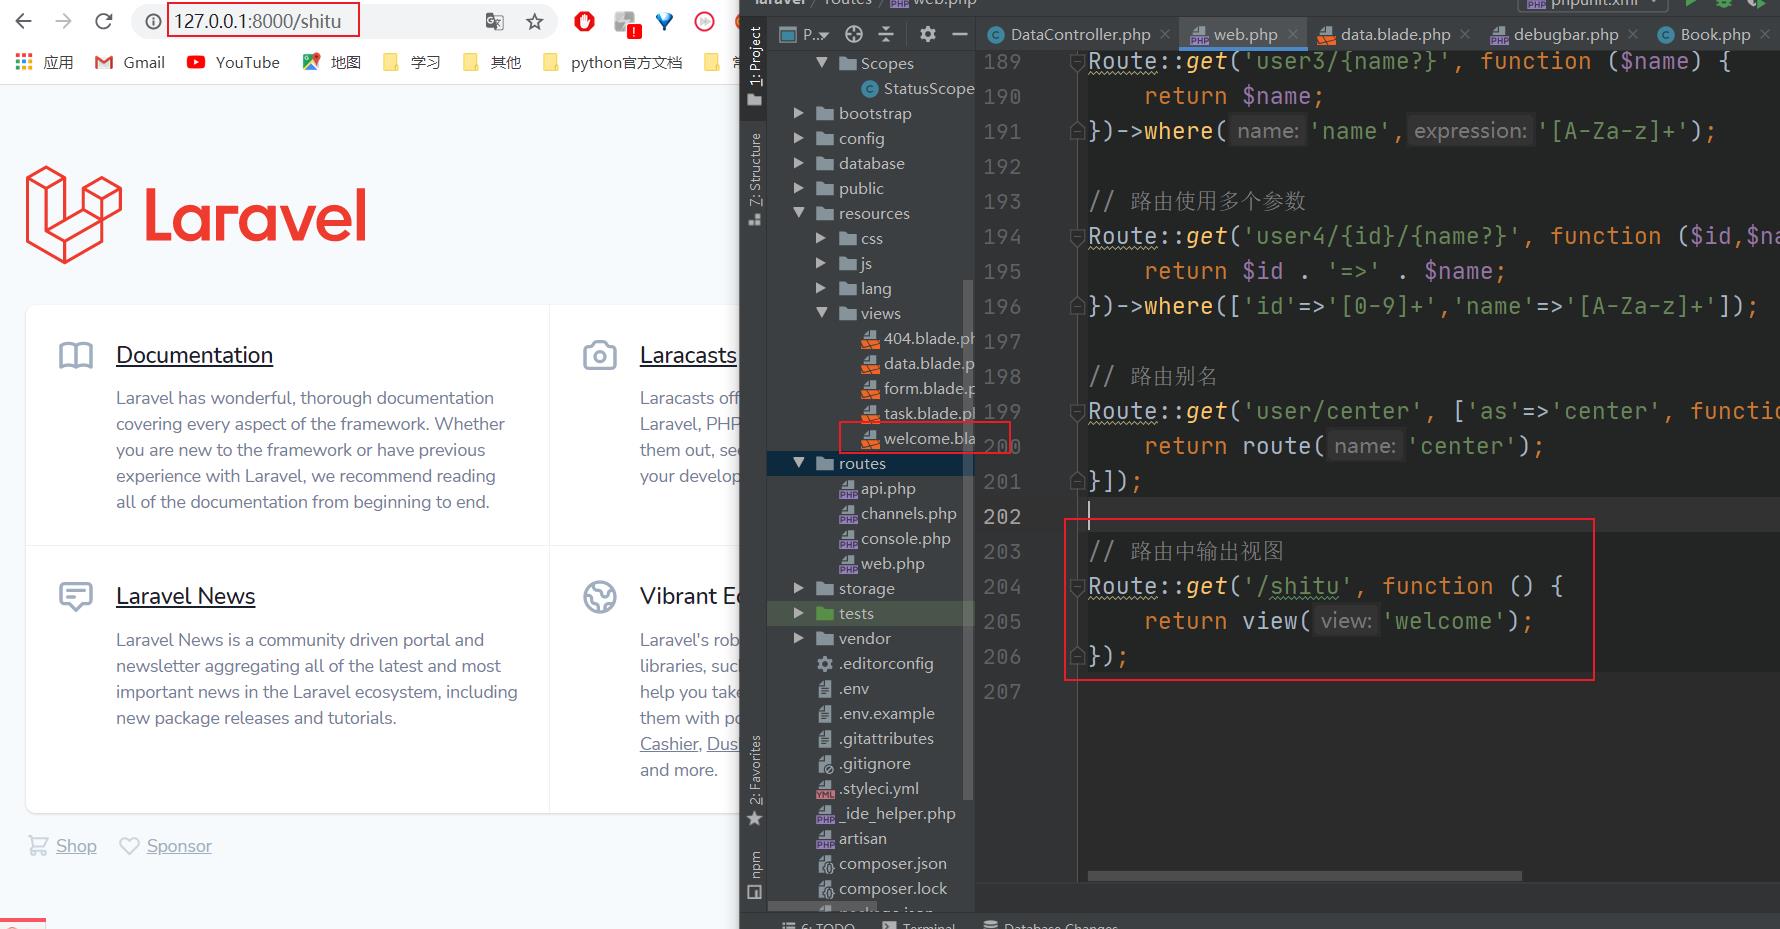Expand the config folder

point(799,138)
